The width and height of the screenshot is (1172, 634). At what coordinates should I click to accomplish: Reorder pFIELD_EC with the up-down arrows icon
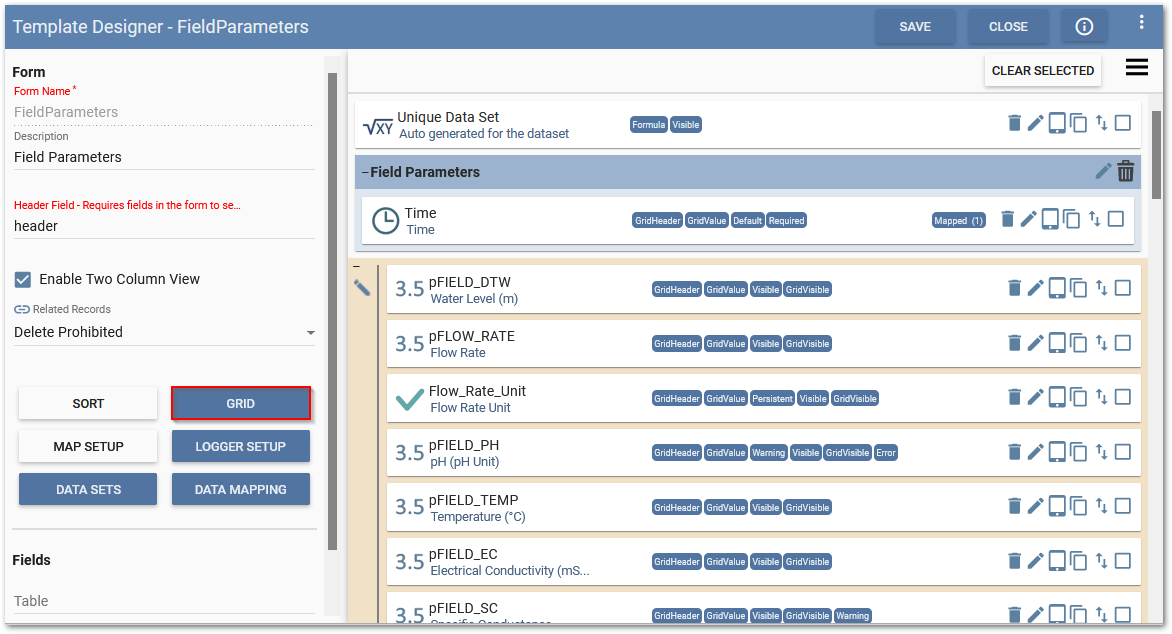pos(1101,561)
